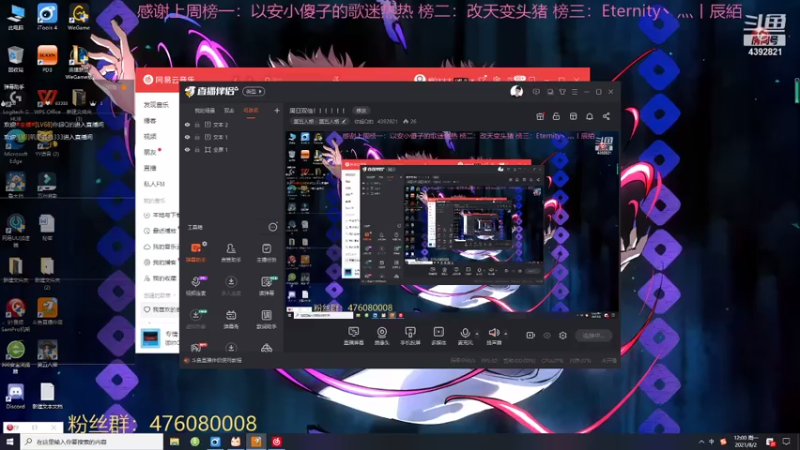Open streaming settings gear icon
This screenshot has width=800, height=450.
(563, 335)
